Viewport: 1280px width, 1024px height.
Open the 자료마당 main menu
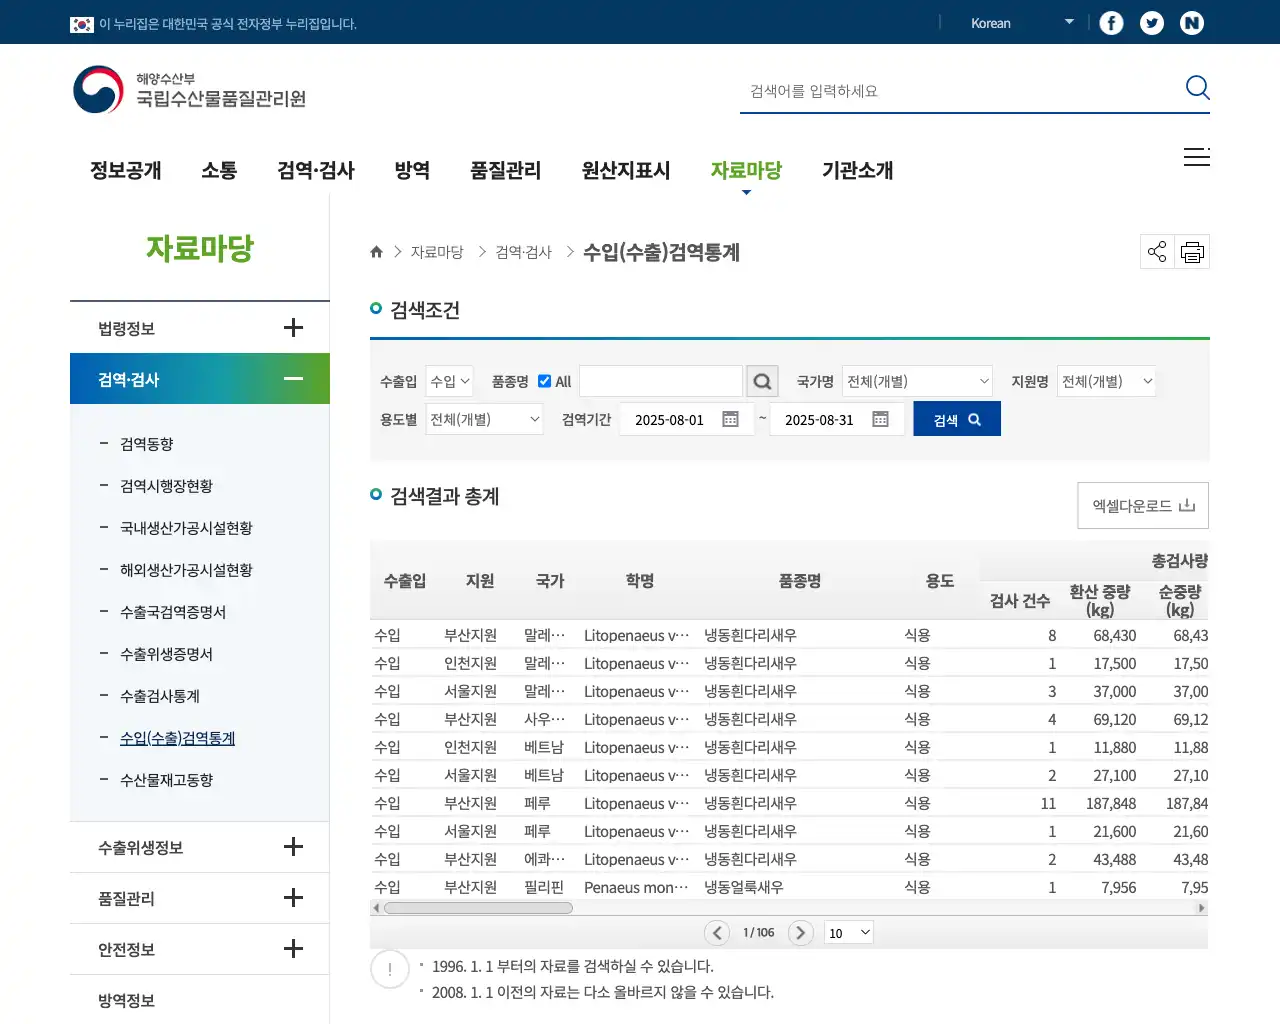[746, 170]
